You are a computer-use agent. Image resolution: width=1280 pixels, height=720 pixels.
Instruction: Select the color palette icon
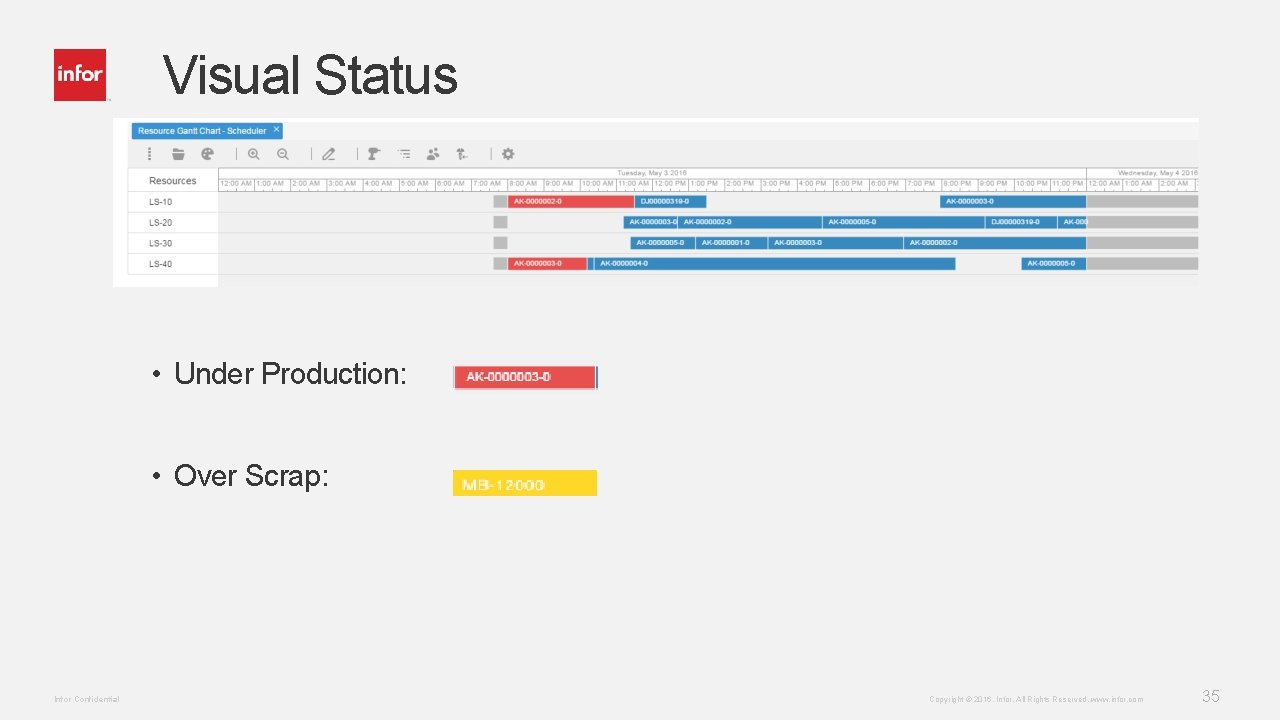pos(207,153)
